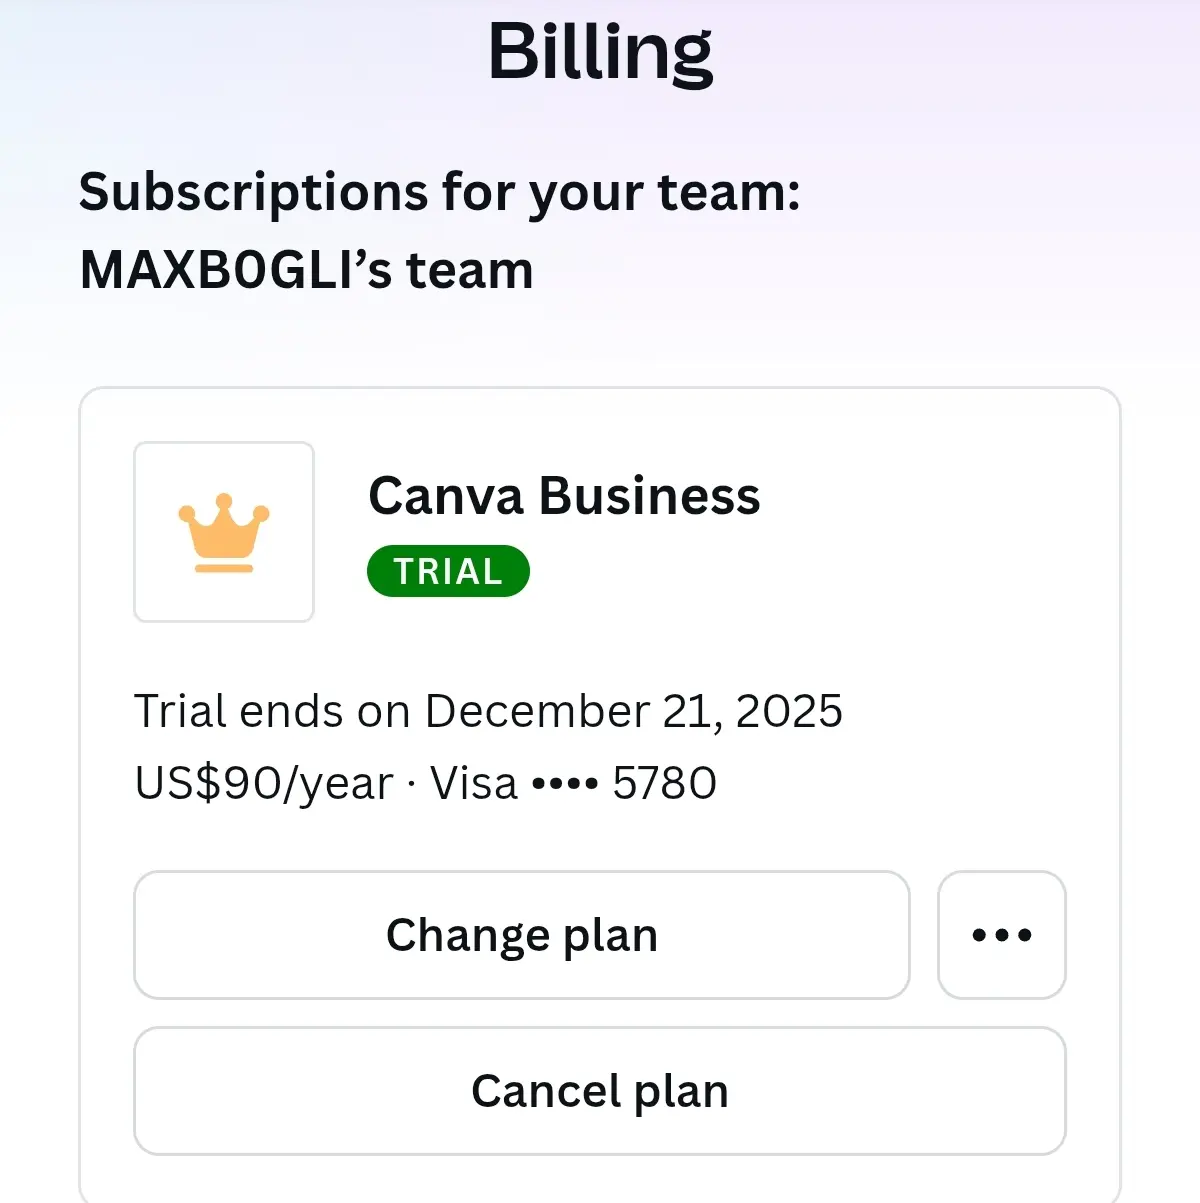Click the card ending digits 5780
Screen dimensions: 1200x1203
[x=665, y=783]
